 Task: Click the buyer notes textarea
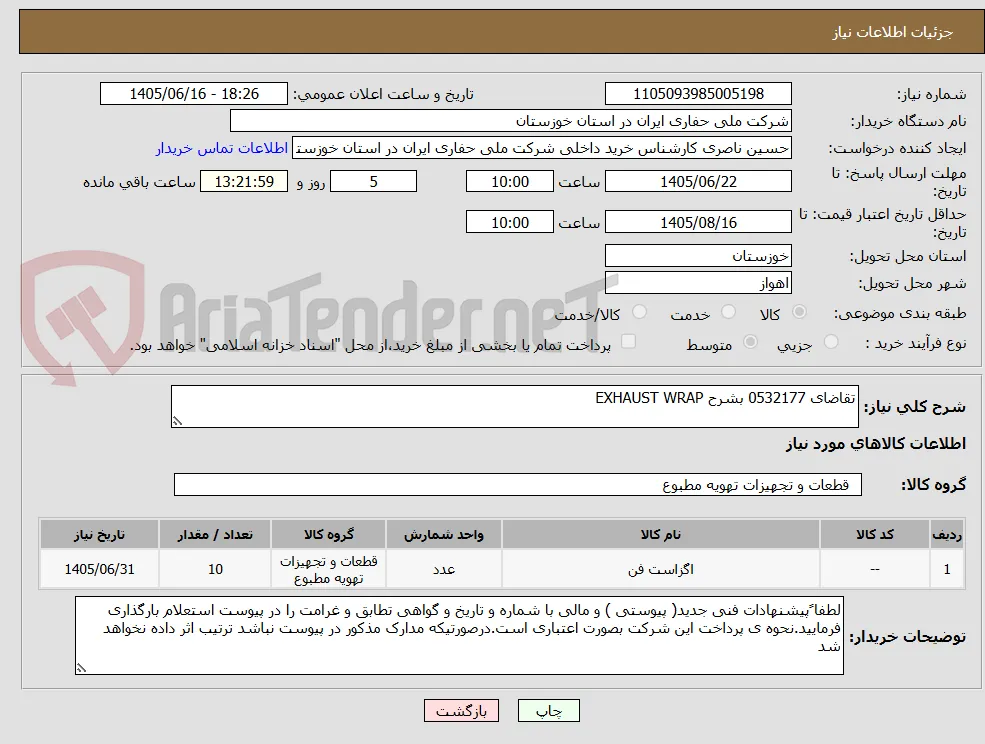(459, 635)
